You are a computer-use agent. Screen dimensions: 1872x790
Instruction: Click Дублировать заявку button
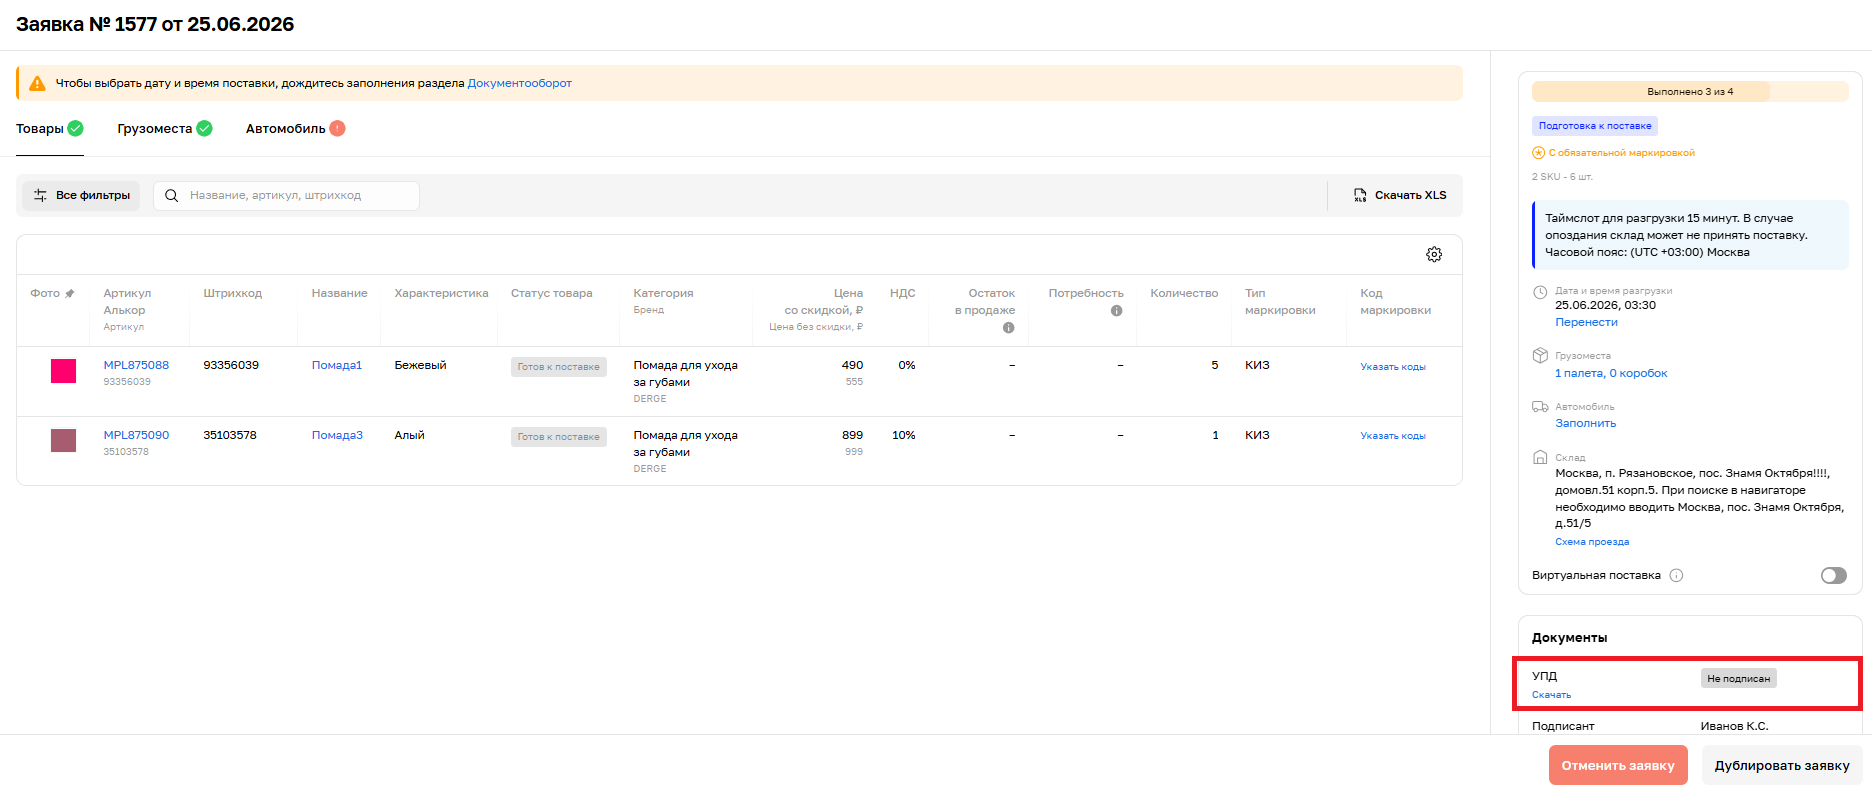point(1782,765)
